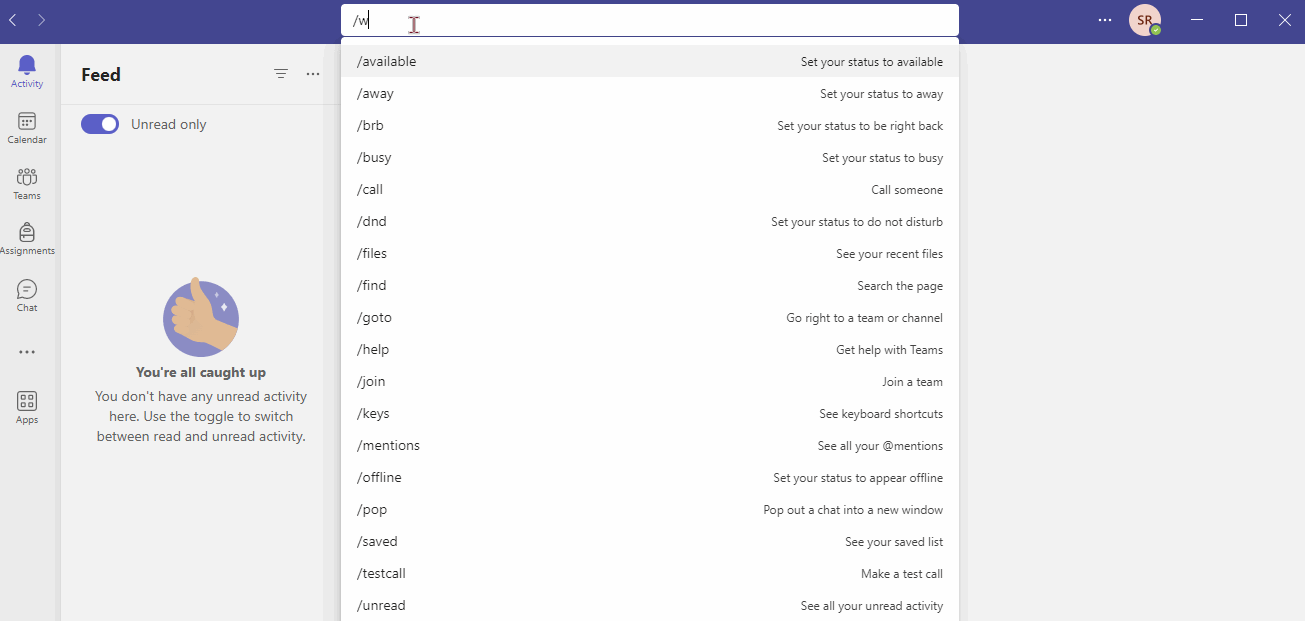Pick the /join command
The image size is (1305, 621).
650,382
